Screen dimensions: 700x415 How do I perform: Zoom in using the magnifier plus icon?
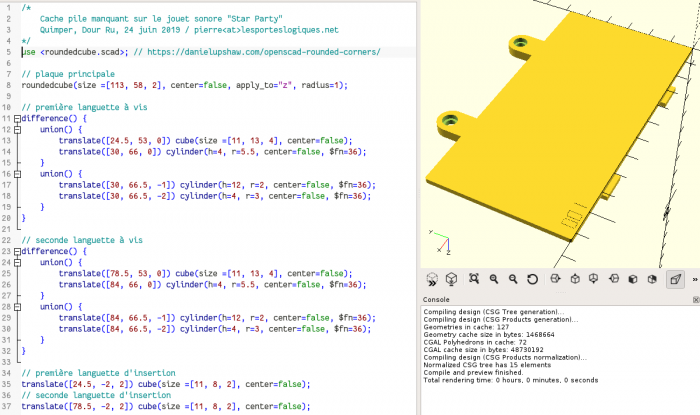tap(493, 279)
